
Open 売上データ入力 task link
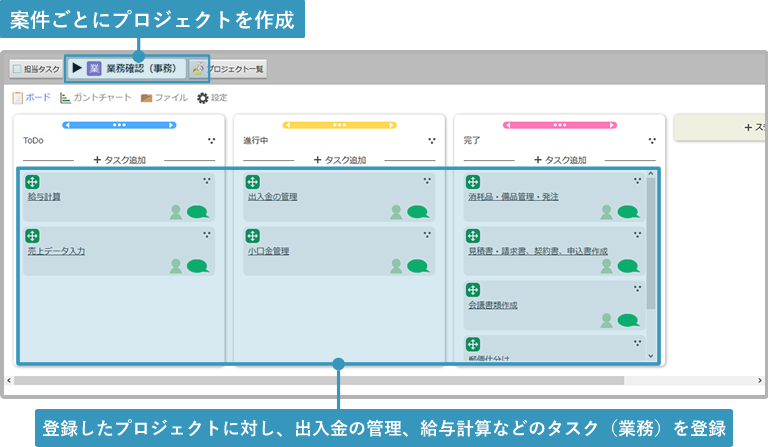(x=56, y=251)
